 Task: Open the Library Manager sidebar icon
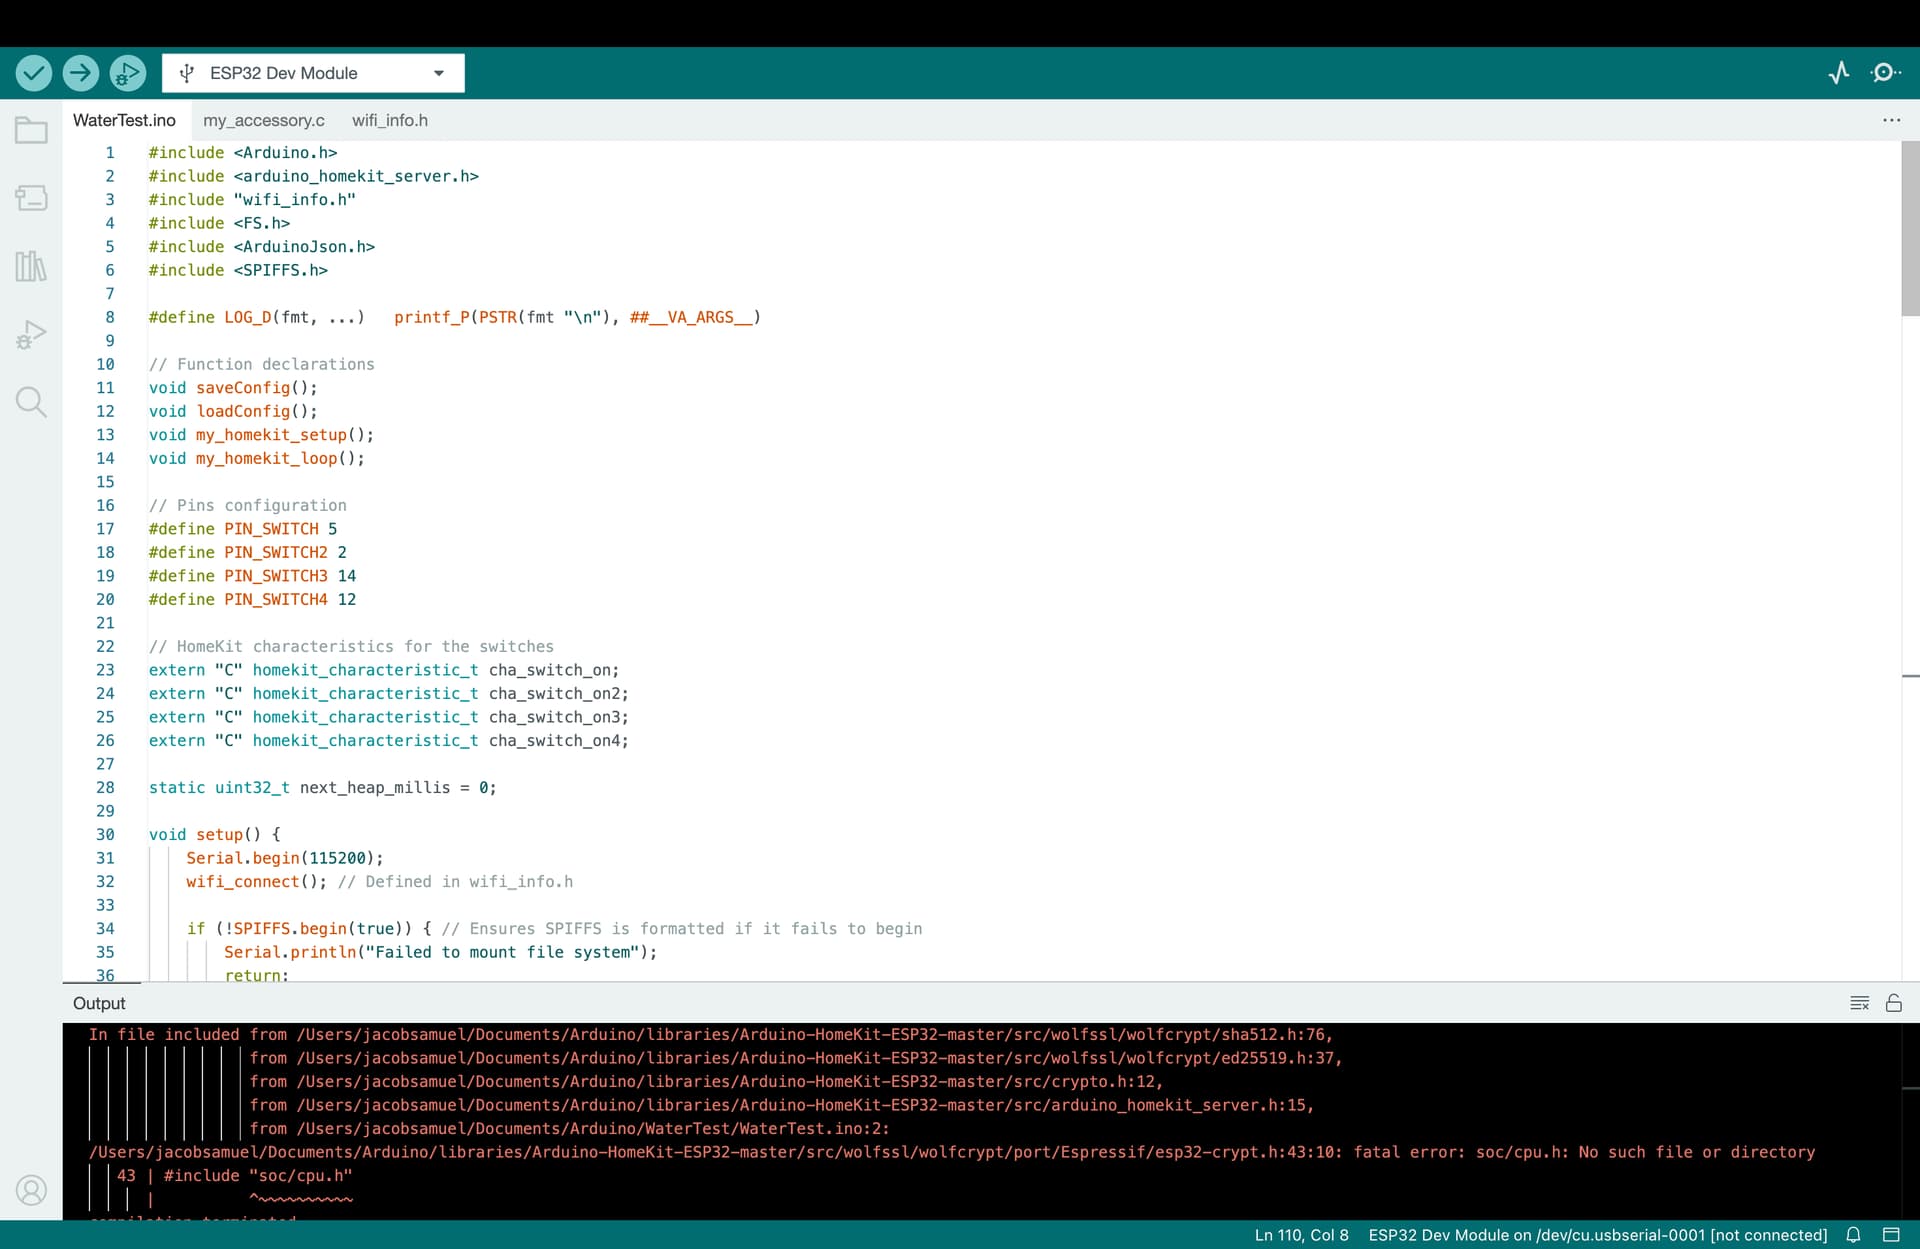pyautogui.click(x=31, y=266)
